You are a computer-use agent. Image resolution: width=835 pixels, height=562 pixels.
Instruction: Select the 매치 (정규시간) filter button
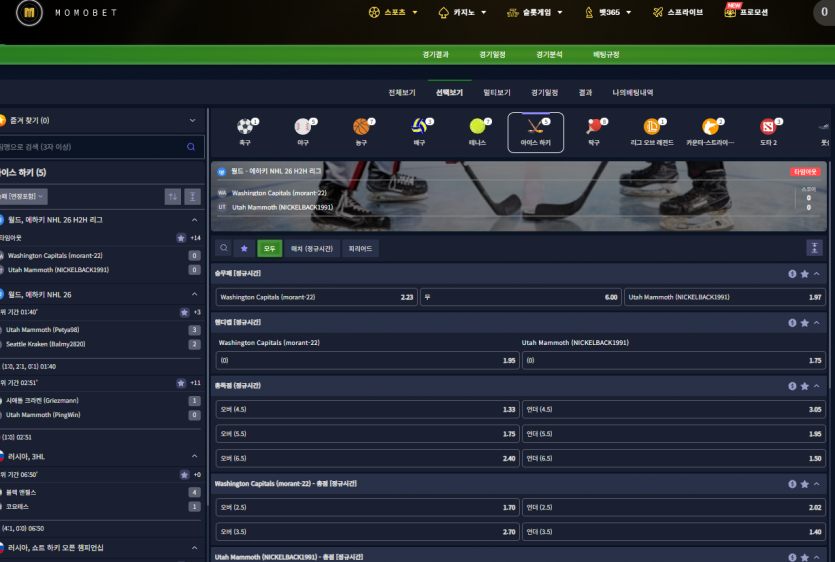click(x=312, y=248)
